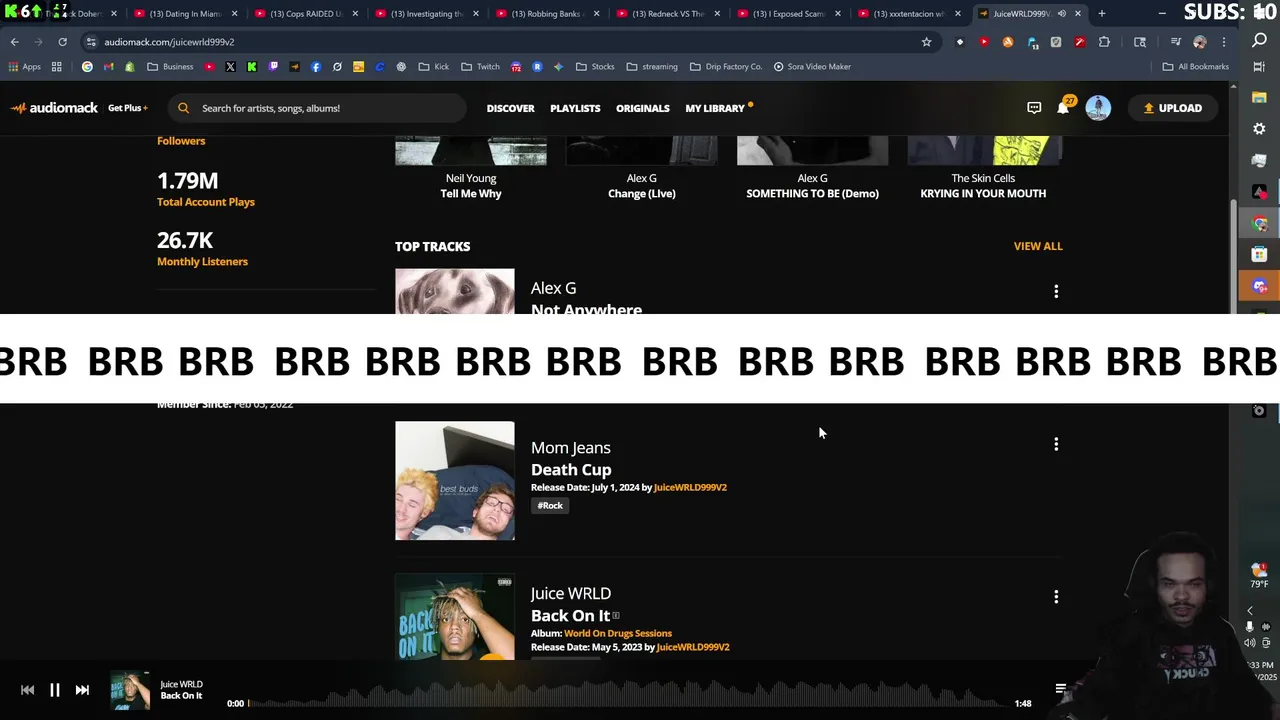This screenshot has width=1280, height=720.
Task: Open the Drip Factory Co. bookmarks folder
Action: [x=726, y=67]
